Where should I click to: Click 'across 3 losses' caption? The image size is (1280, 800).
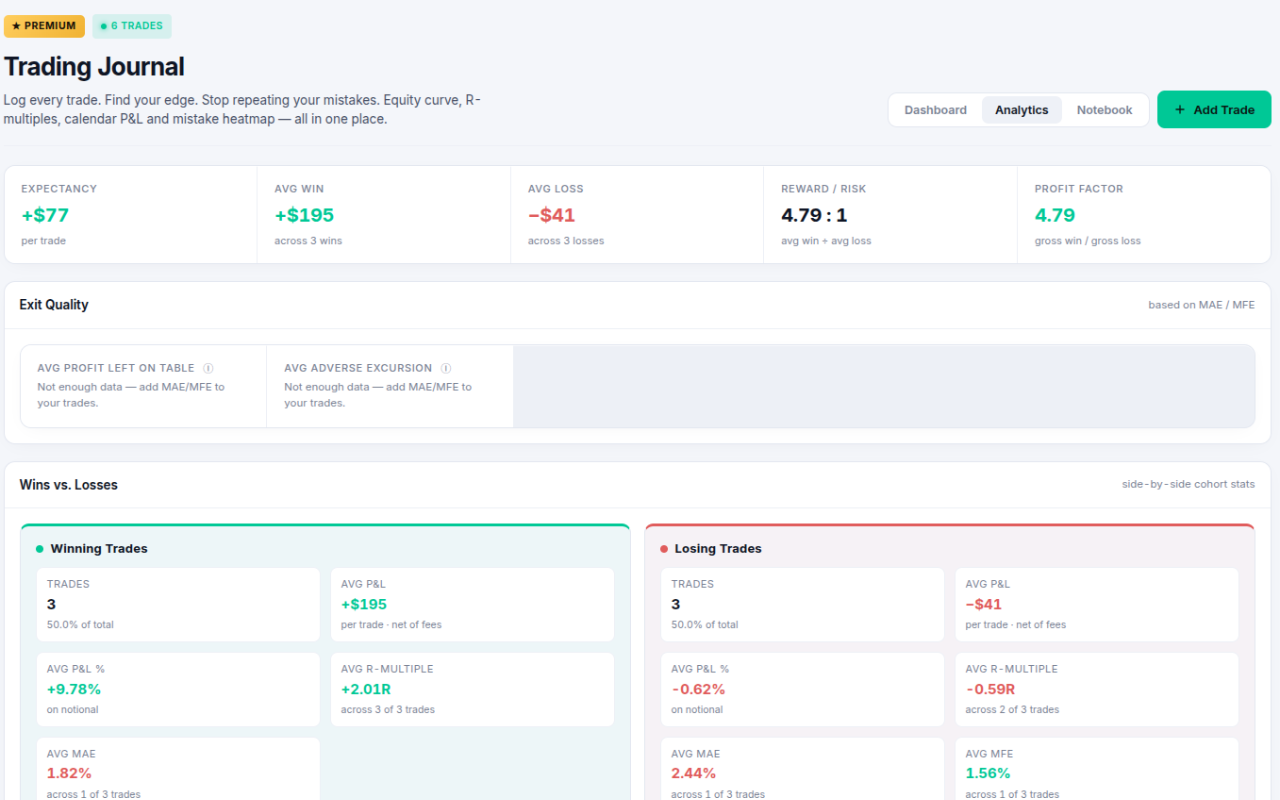coord(566,241)
